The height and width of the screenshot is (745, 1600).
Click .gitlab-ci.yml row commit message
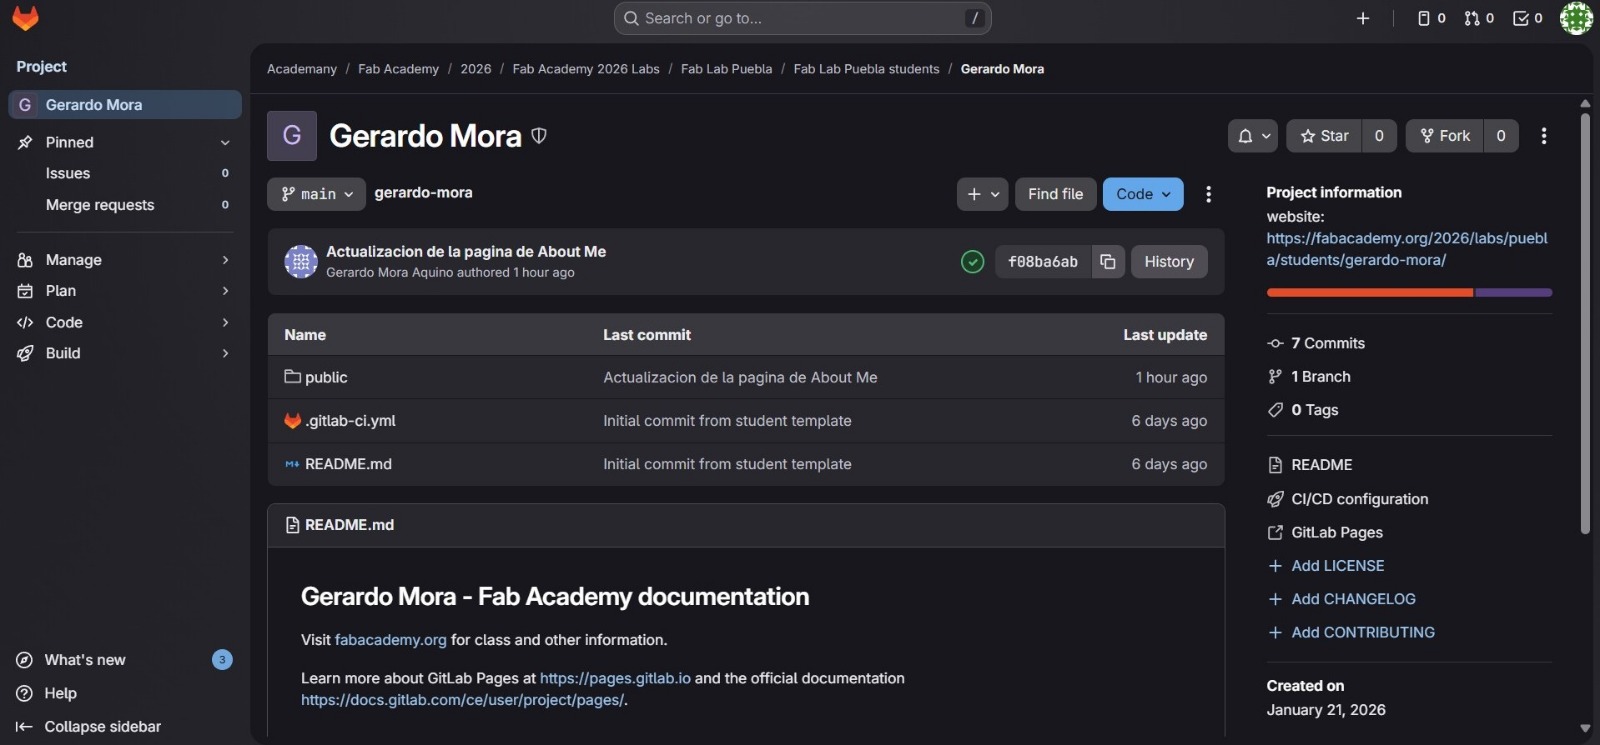point(727,421)
